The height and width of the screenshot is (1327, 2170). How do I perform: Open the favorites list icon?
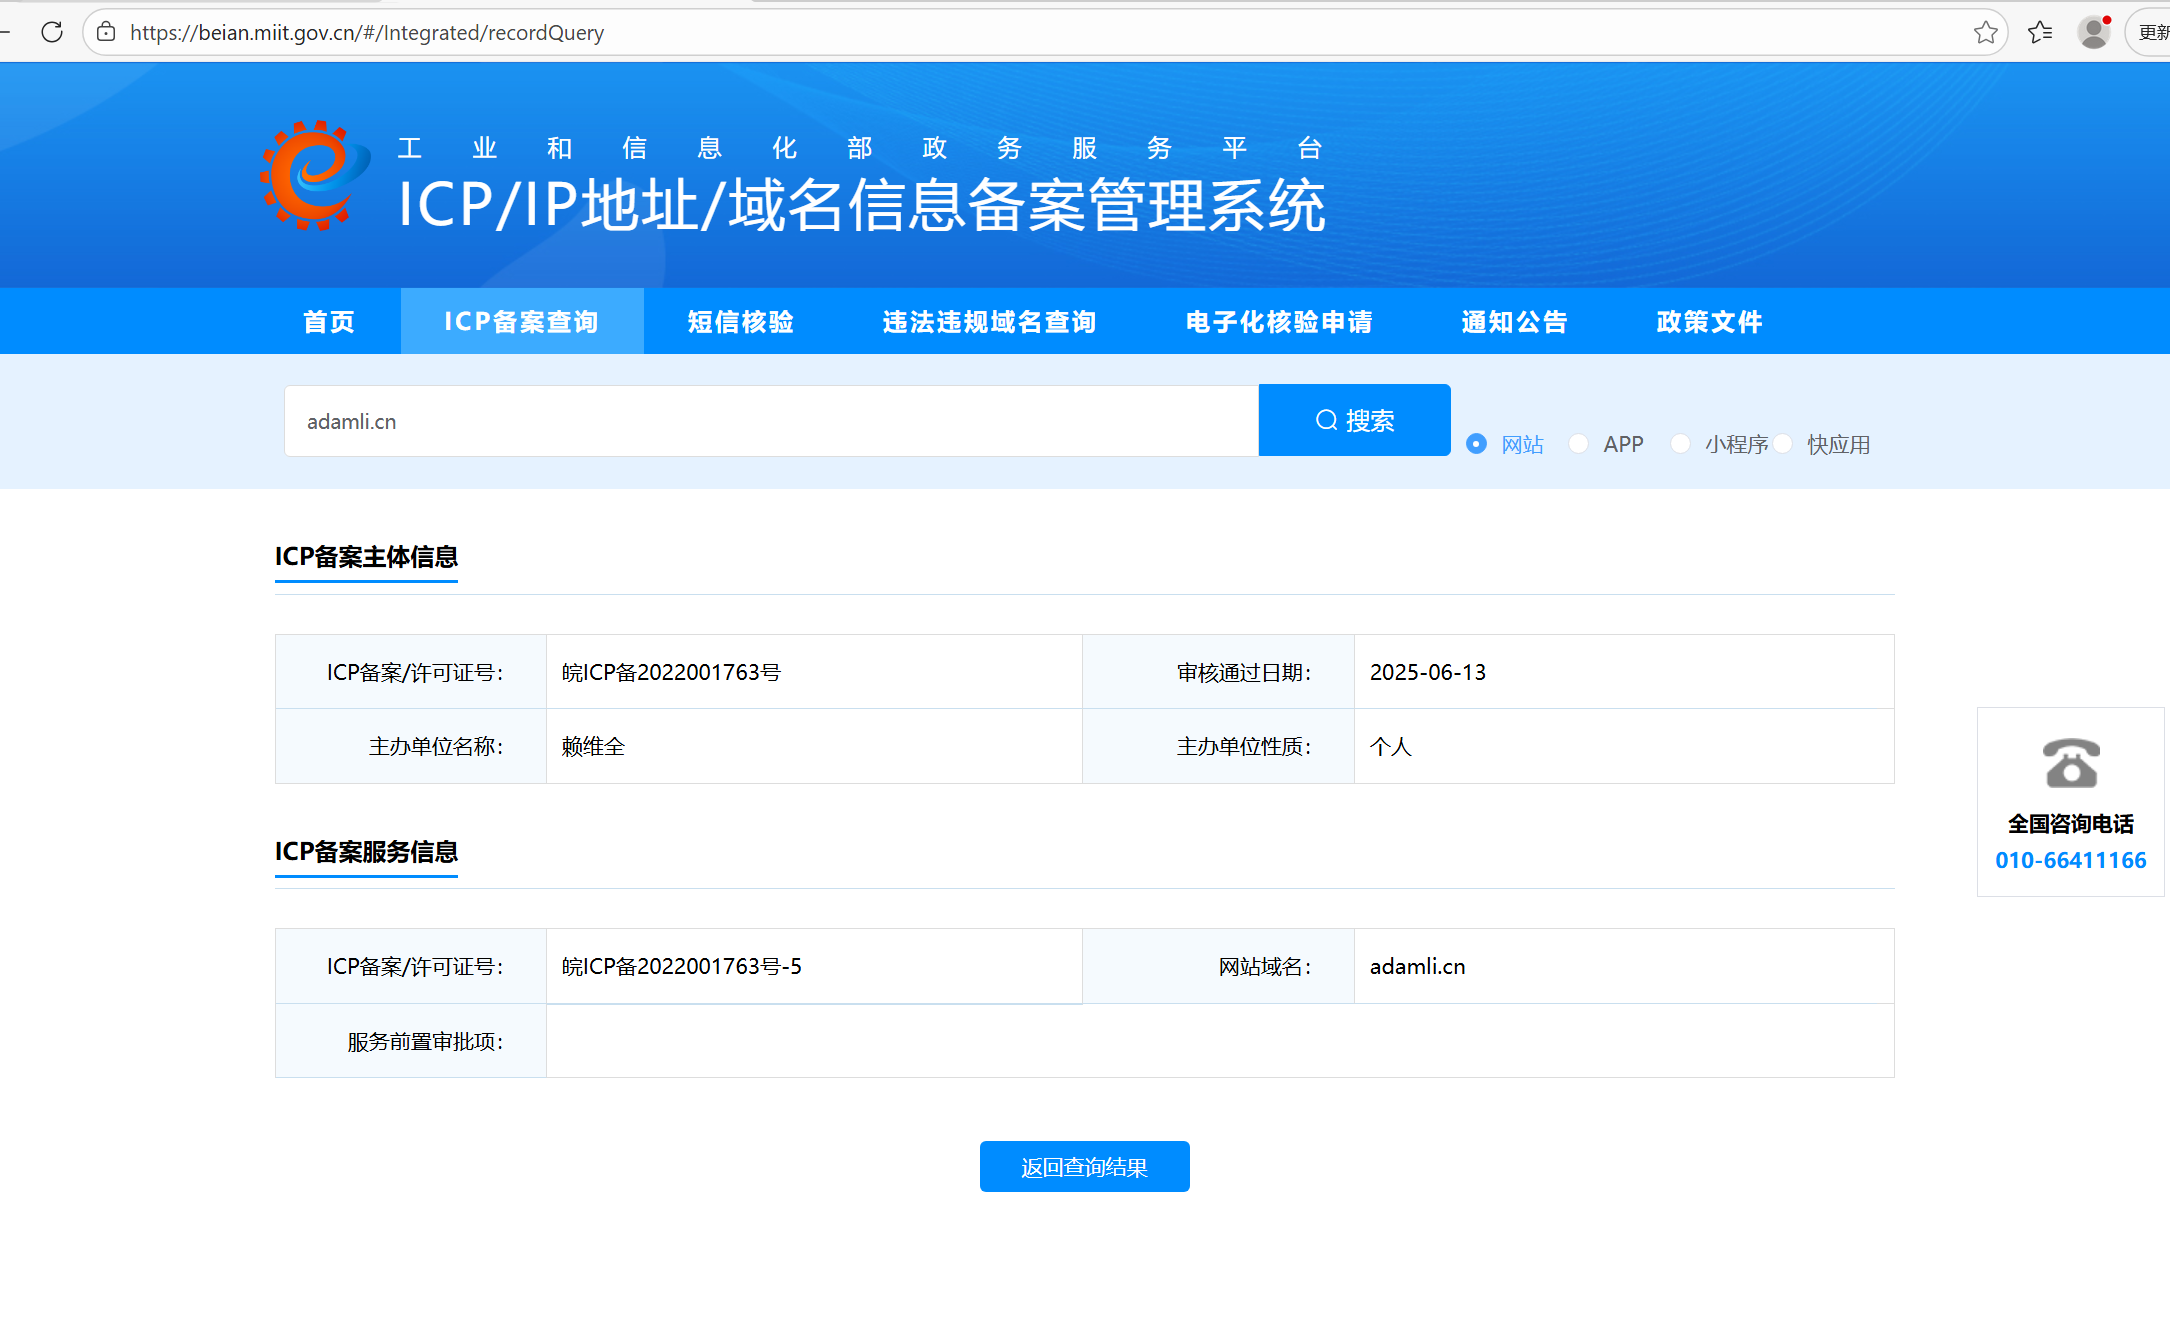point(2040,32)
